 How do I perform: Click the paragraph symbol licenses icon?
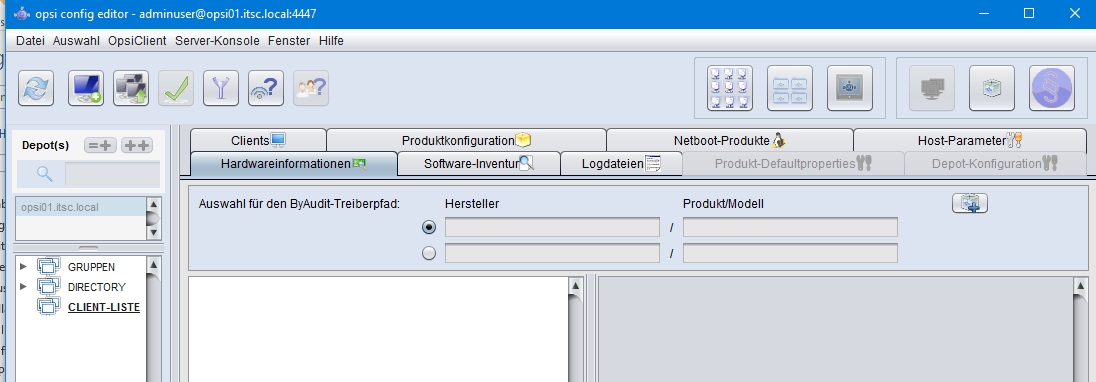(x=1051, y=88)
